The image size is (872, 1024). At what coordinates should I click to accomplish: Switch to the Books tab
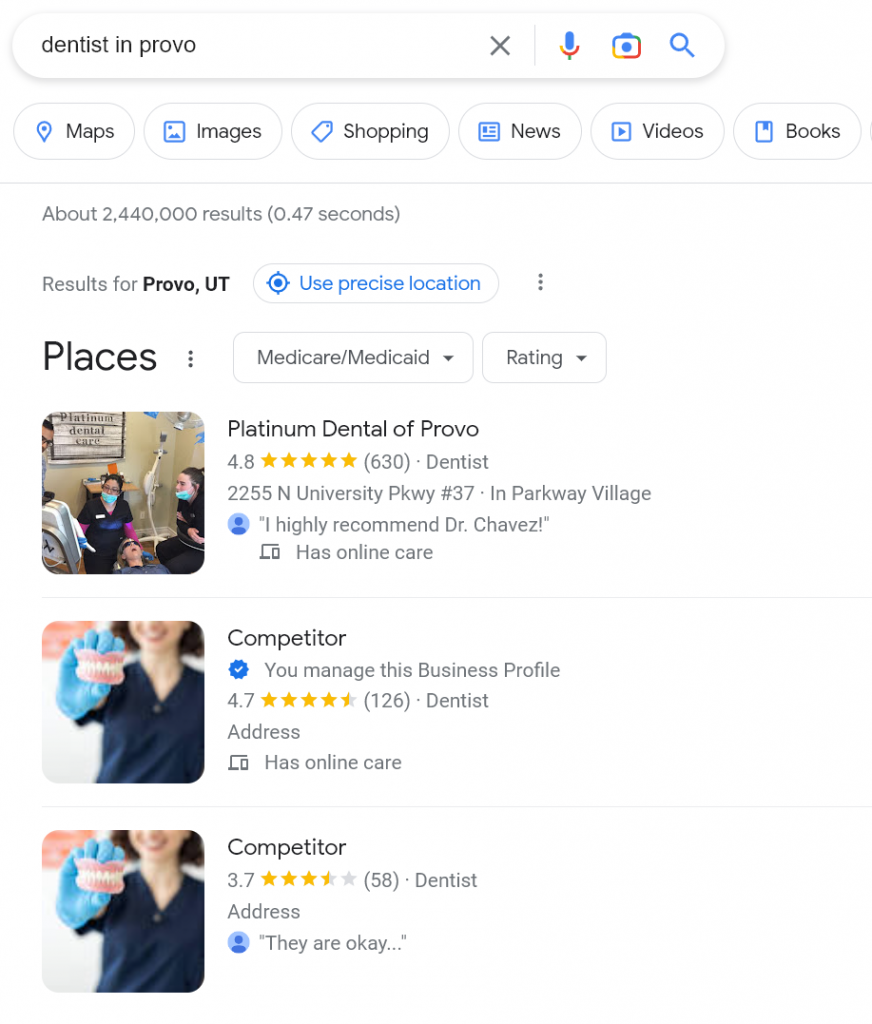[x=797, y=131]
